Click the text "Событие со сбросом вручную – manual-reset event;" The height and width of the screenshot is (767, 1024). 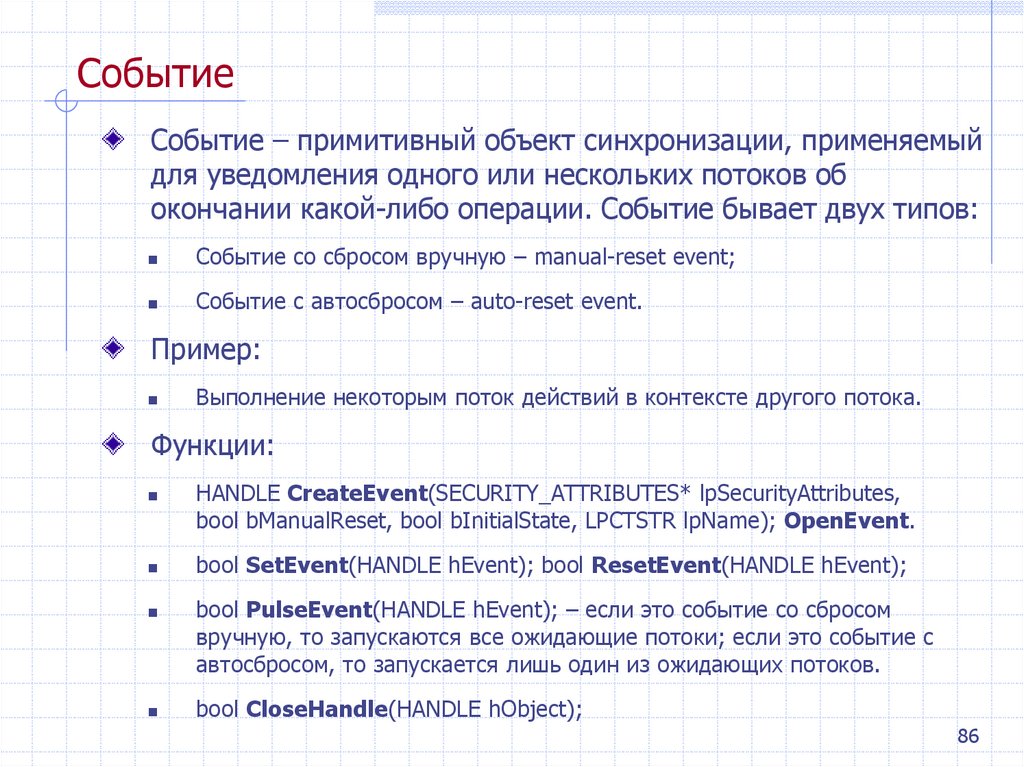coord(466,257)
